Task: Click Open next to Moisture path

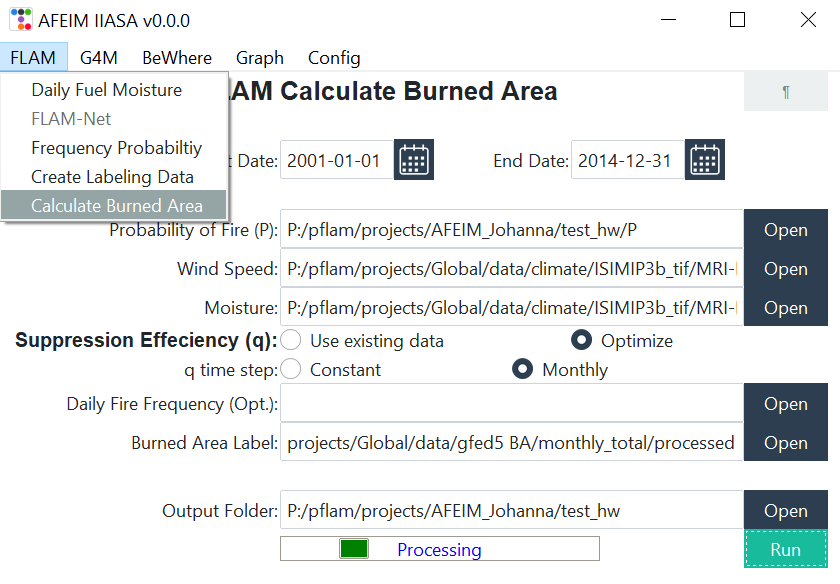Action: point(785,308)
